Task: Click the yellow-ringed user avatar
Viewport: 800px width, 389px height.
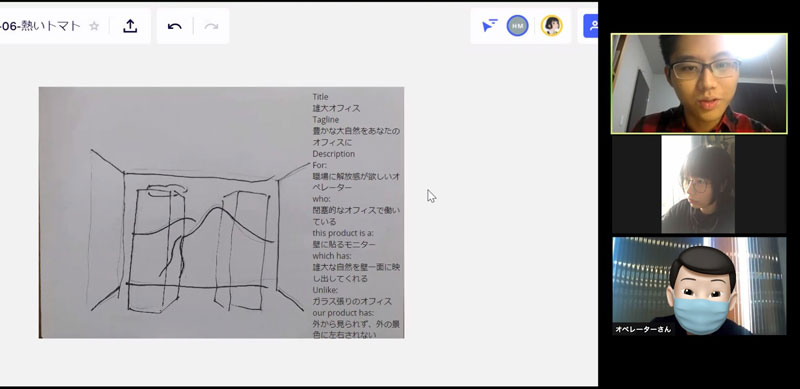Action: [x=552, y=26]
